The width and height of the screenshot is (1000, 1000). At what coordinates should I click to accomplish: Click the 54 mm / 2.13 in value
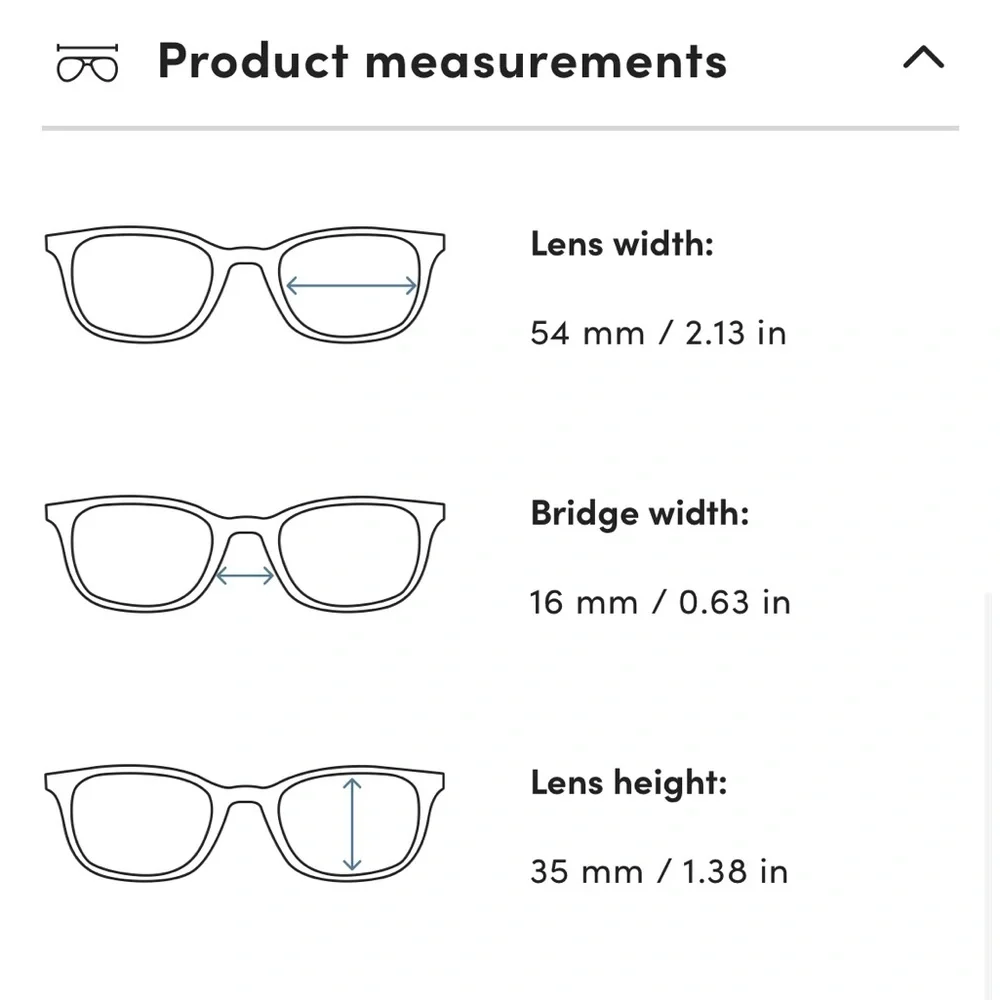pyautogui.click(x=658, y=333)
